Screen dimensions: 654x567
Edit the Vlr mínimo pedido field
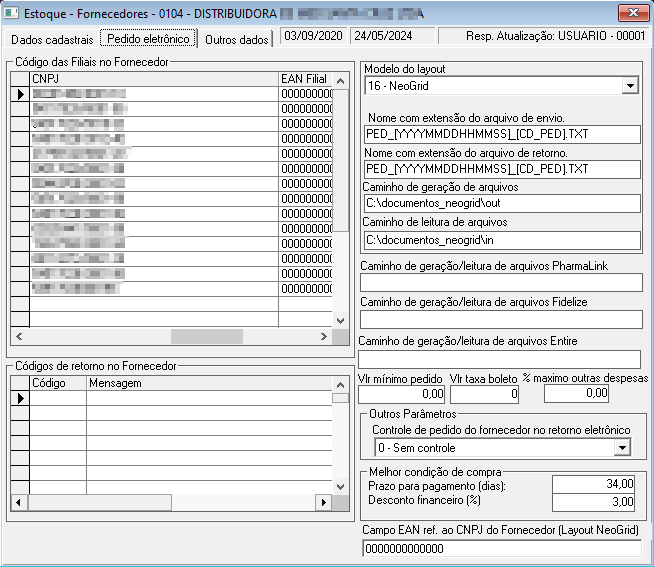[401, 394]
